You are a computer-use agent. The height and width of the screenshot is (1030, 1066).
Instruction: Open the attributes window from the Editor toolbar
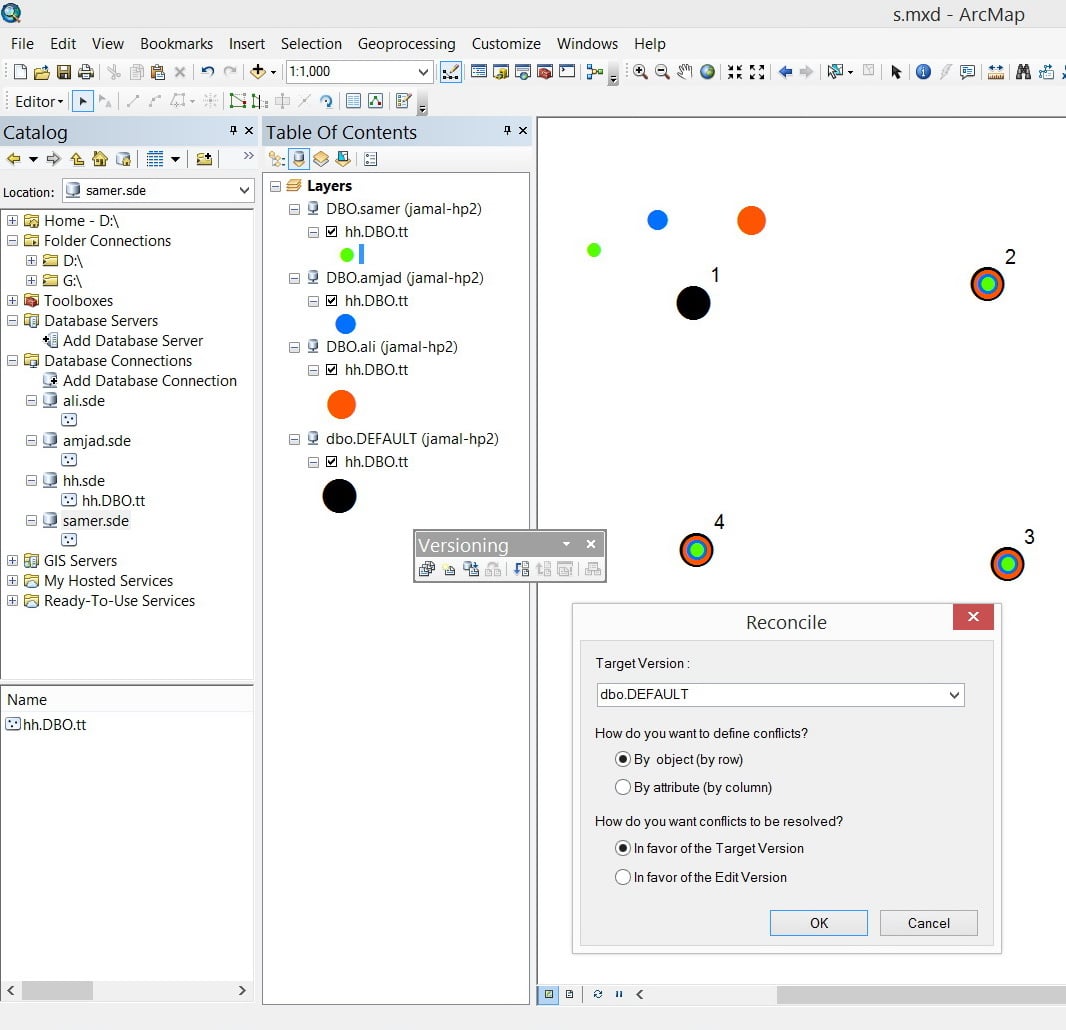click(x=354, y=101)
